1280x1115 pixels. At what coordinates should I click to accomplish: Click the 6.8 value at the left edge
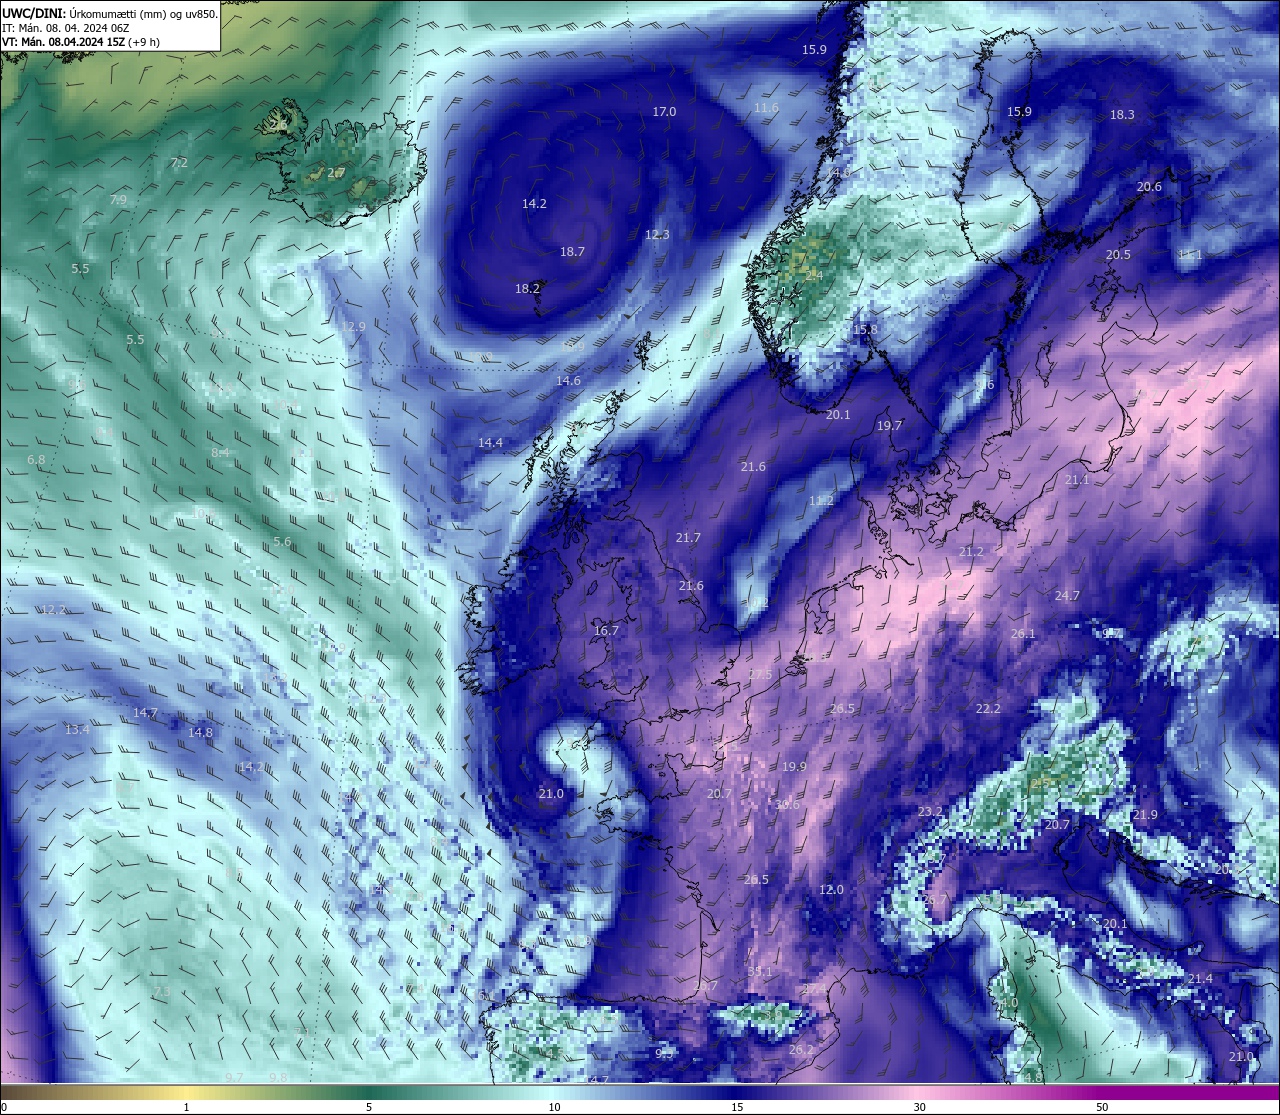pos(36,460)
